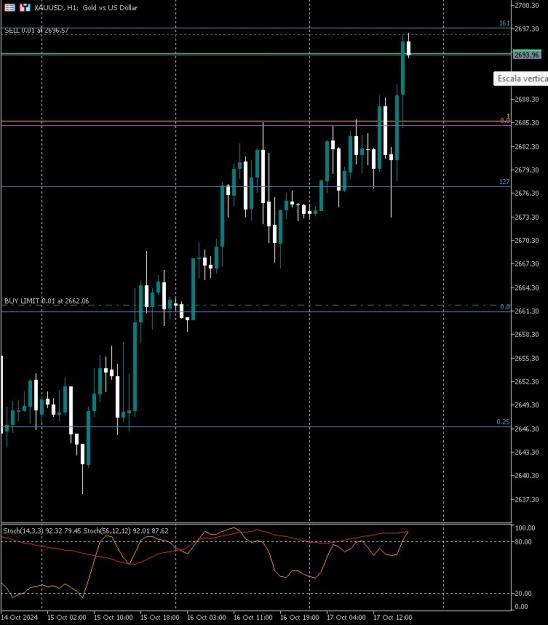Screen dimensions: 548x625
Task: Click the 2661.30 price scale label
Action: tap(527, 311)
